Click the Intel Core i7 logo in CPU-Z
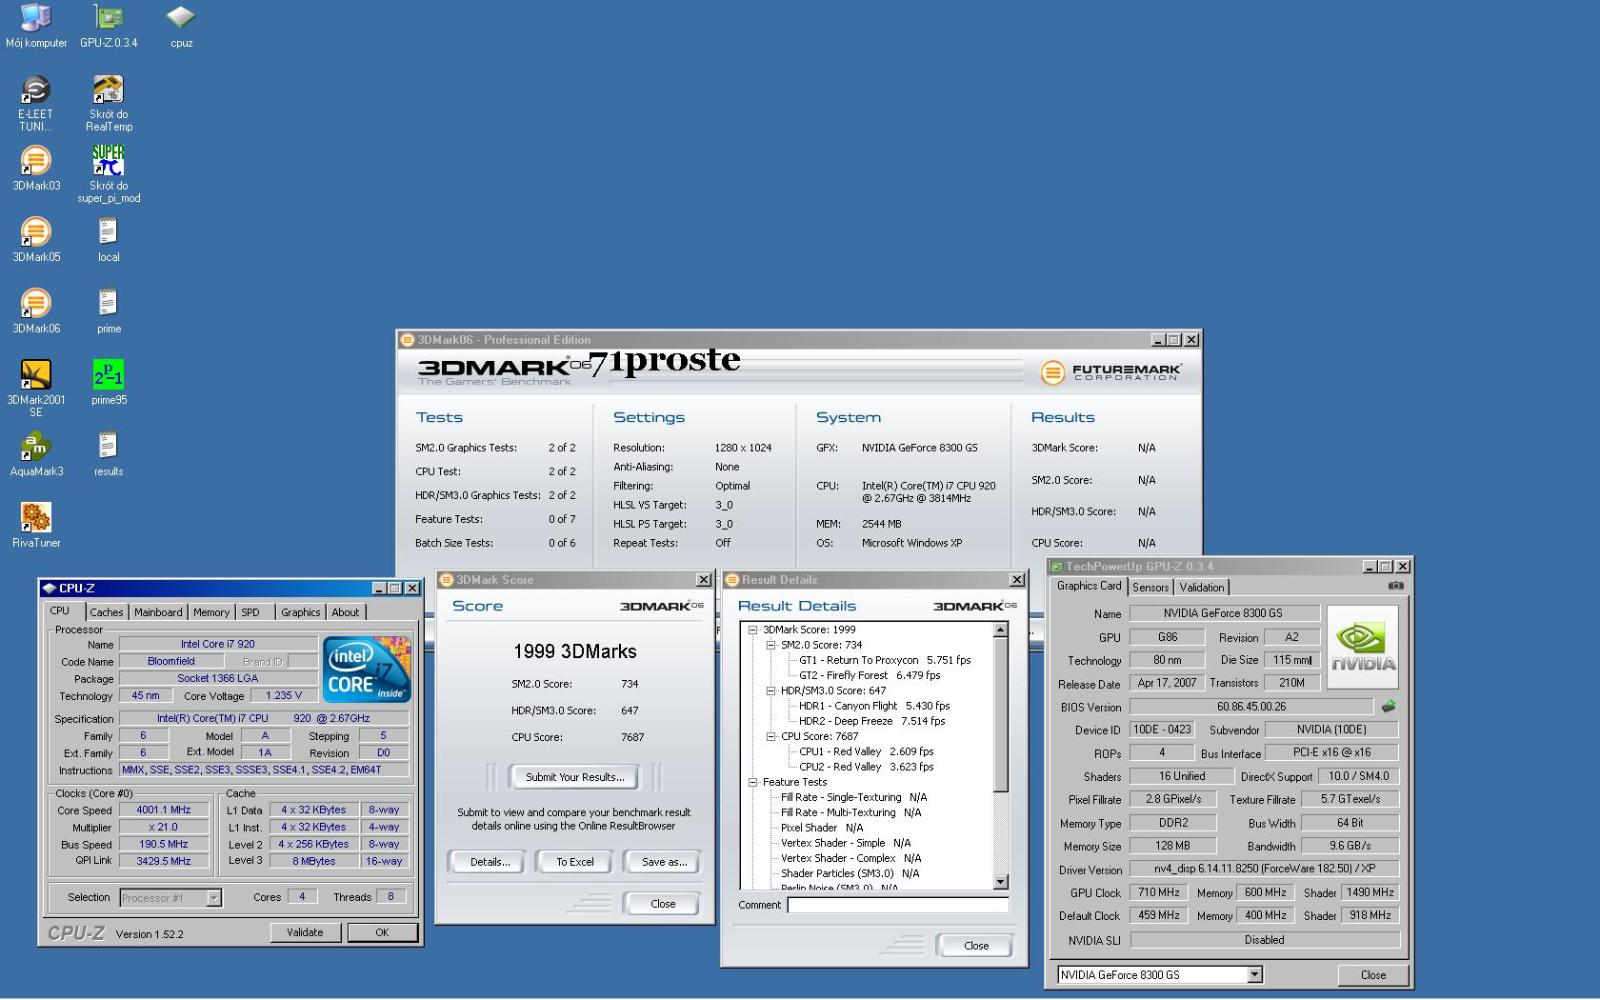This screenshot has width=1600, height=1000. (366, 669)
